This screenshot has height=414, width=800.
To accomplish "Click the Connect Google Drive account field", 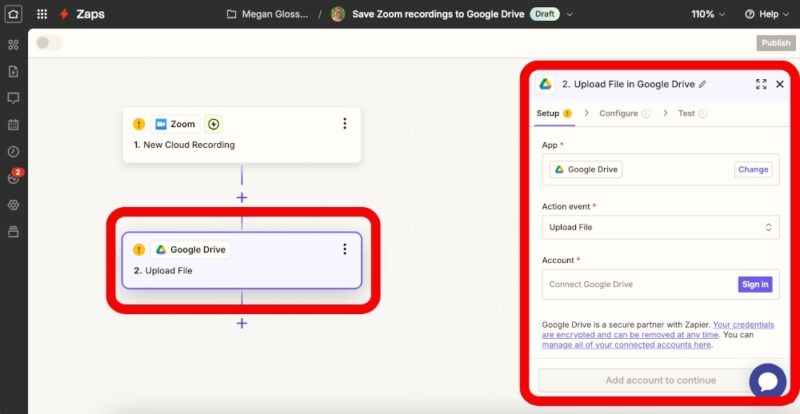I will coord(661,284).
